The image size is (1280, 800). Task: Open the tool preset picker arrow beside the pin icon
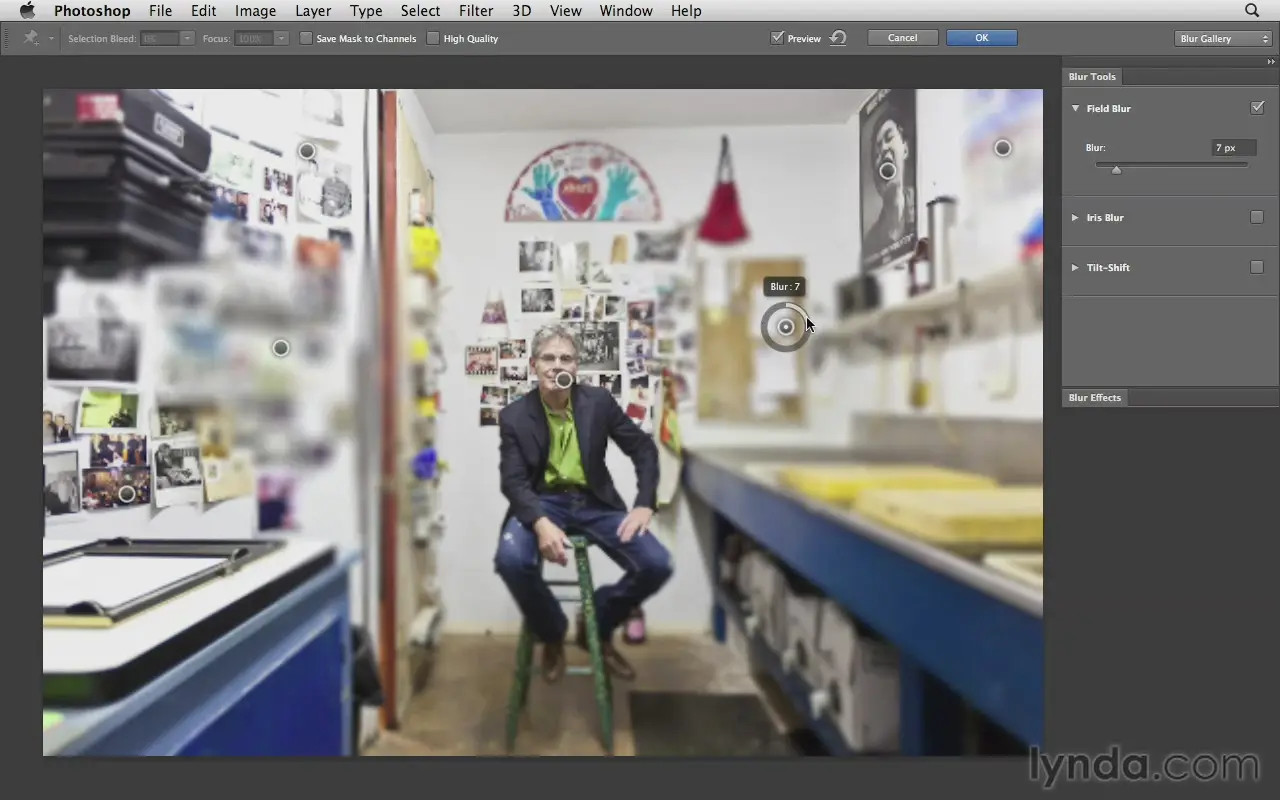[51, 39]
